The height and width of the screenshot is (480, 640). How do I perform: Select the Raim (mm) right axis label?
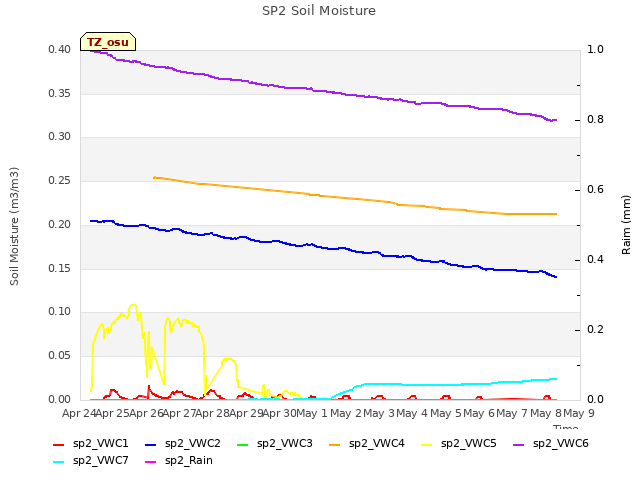coord(626,225)
